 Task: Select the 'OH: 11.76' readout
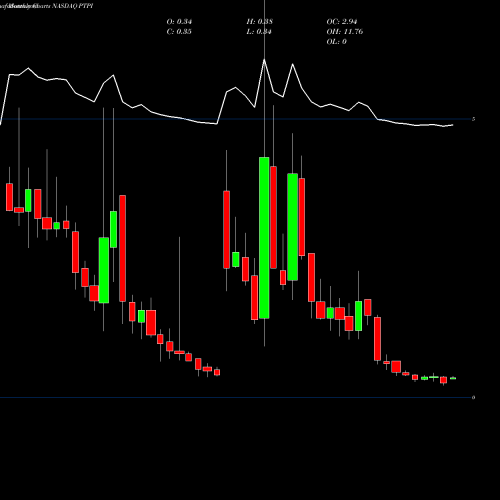[345, 32]
